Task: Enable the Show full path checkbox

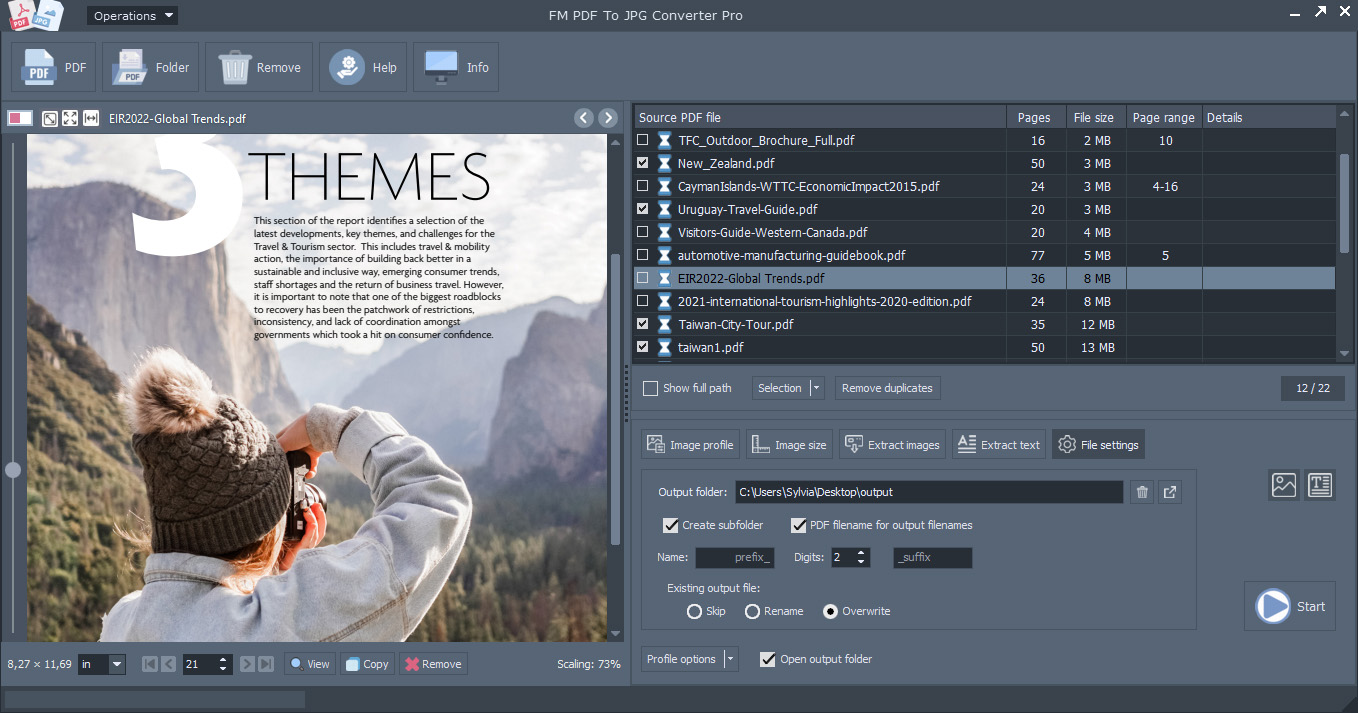Action: tap(650, 388)
